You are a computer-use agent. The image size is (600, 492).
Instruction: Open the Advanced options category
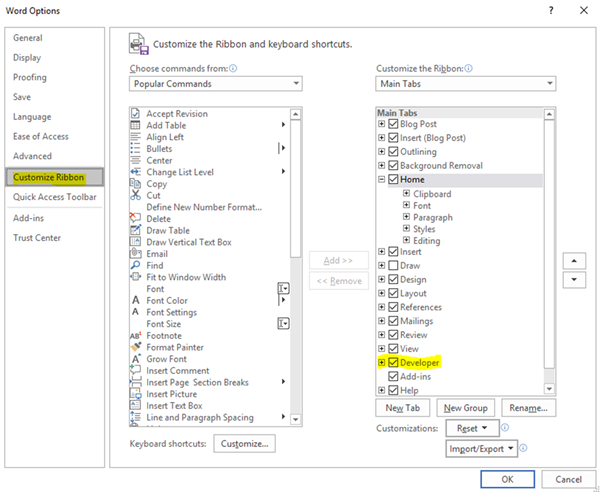click(32, 156)
